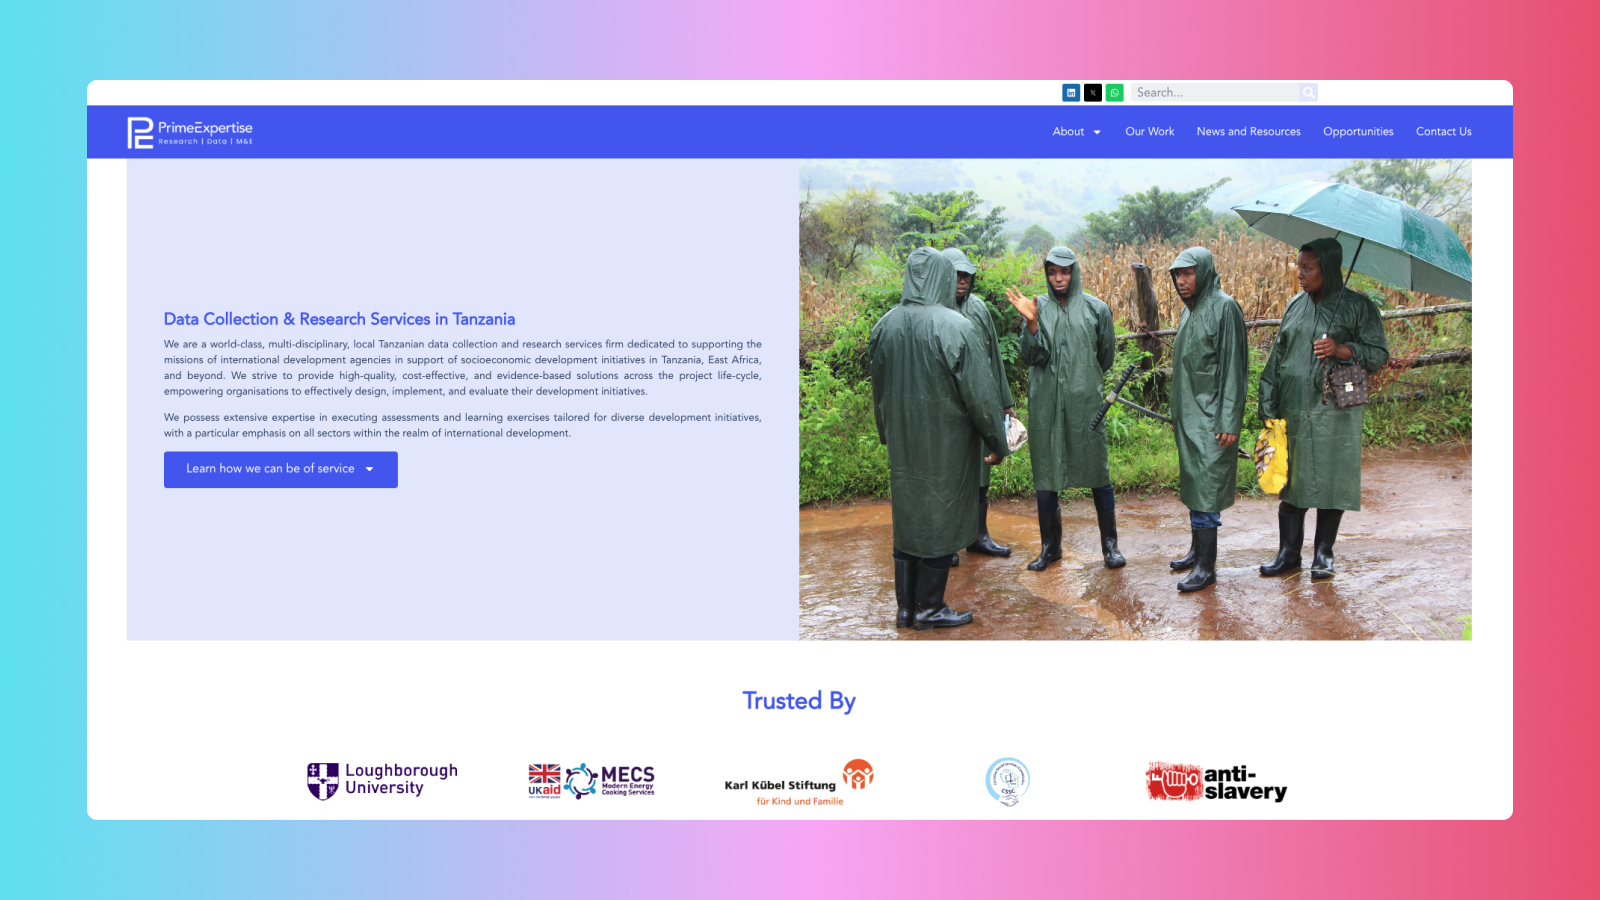Click the field team raincoat photo

click(x=1135, y=400)
